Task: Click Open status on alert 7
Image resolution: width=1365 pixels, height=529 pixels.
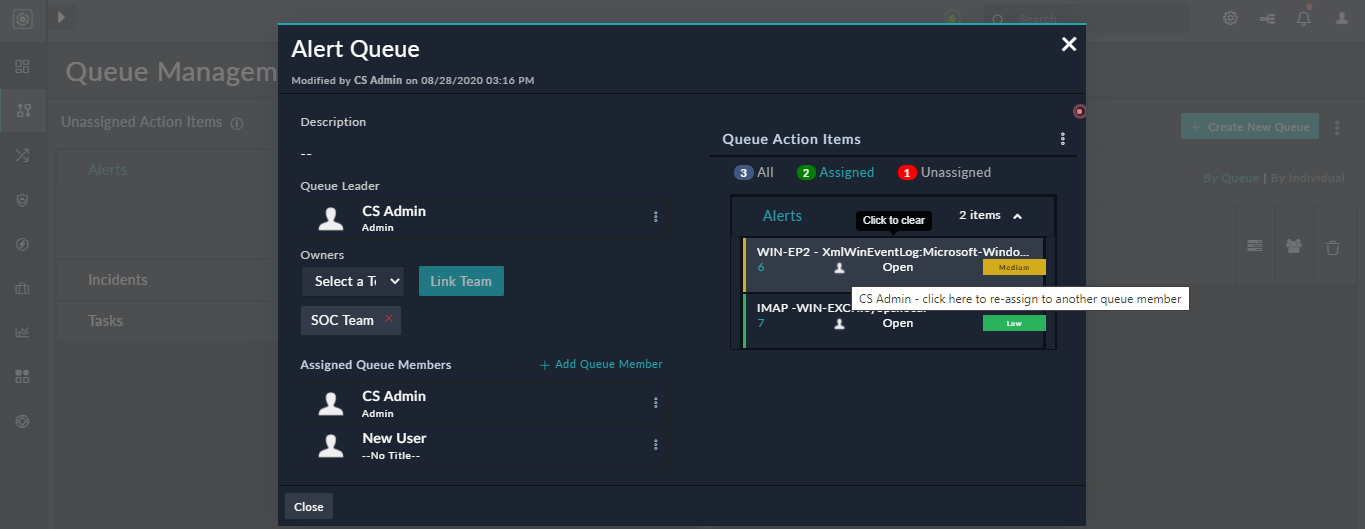Action: (x=898, y=323)
